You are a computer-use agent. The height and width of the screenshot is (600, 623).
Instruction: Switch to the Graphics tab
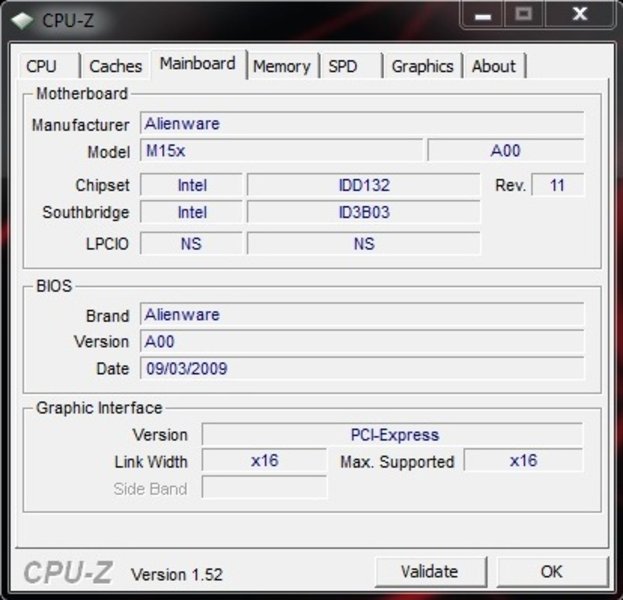(423, 66)
